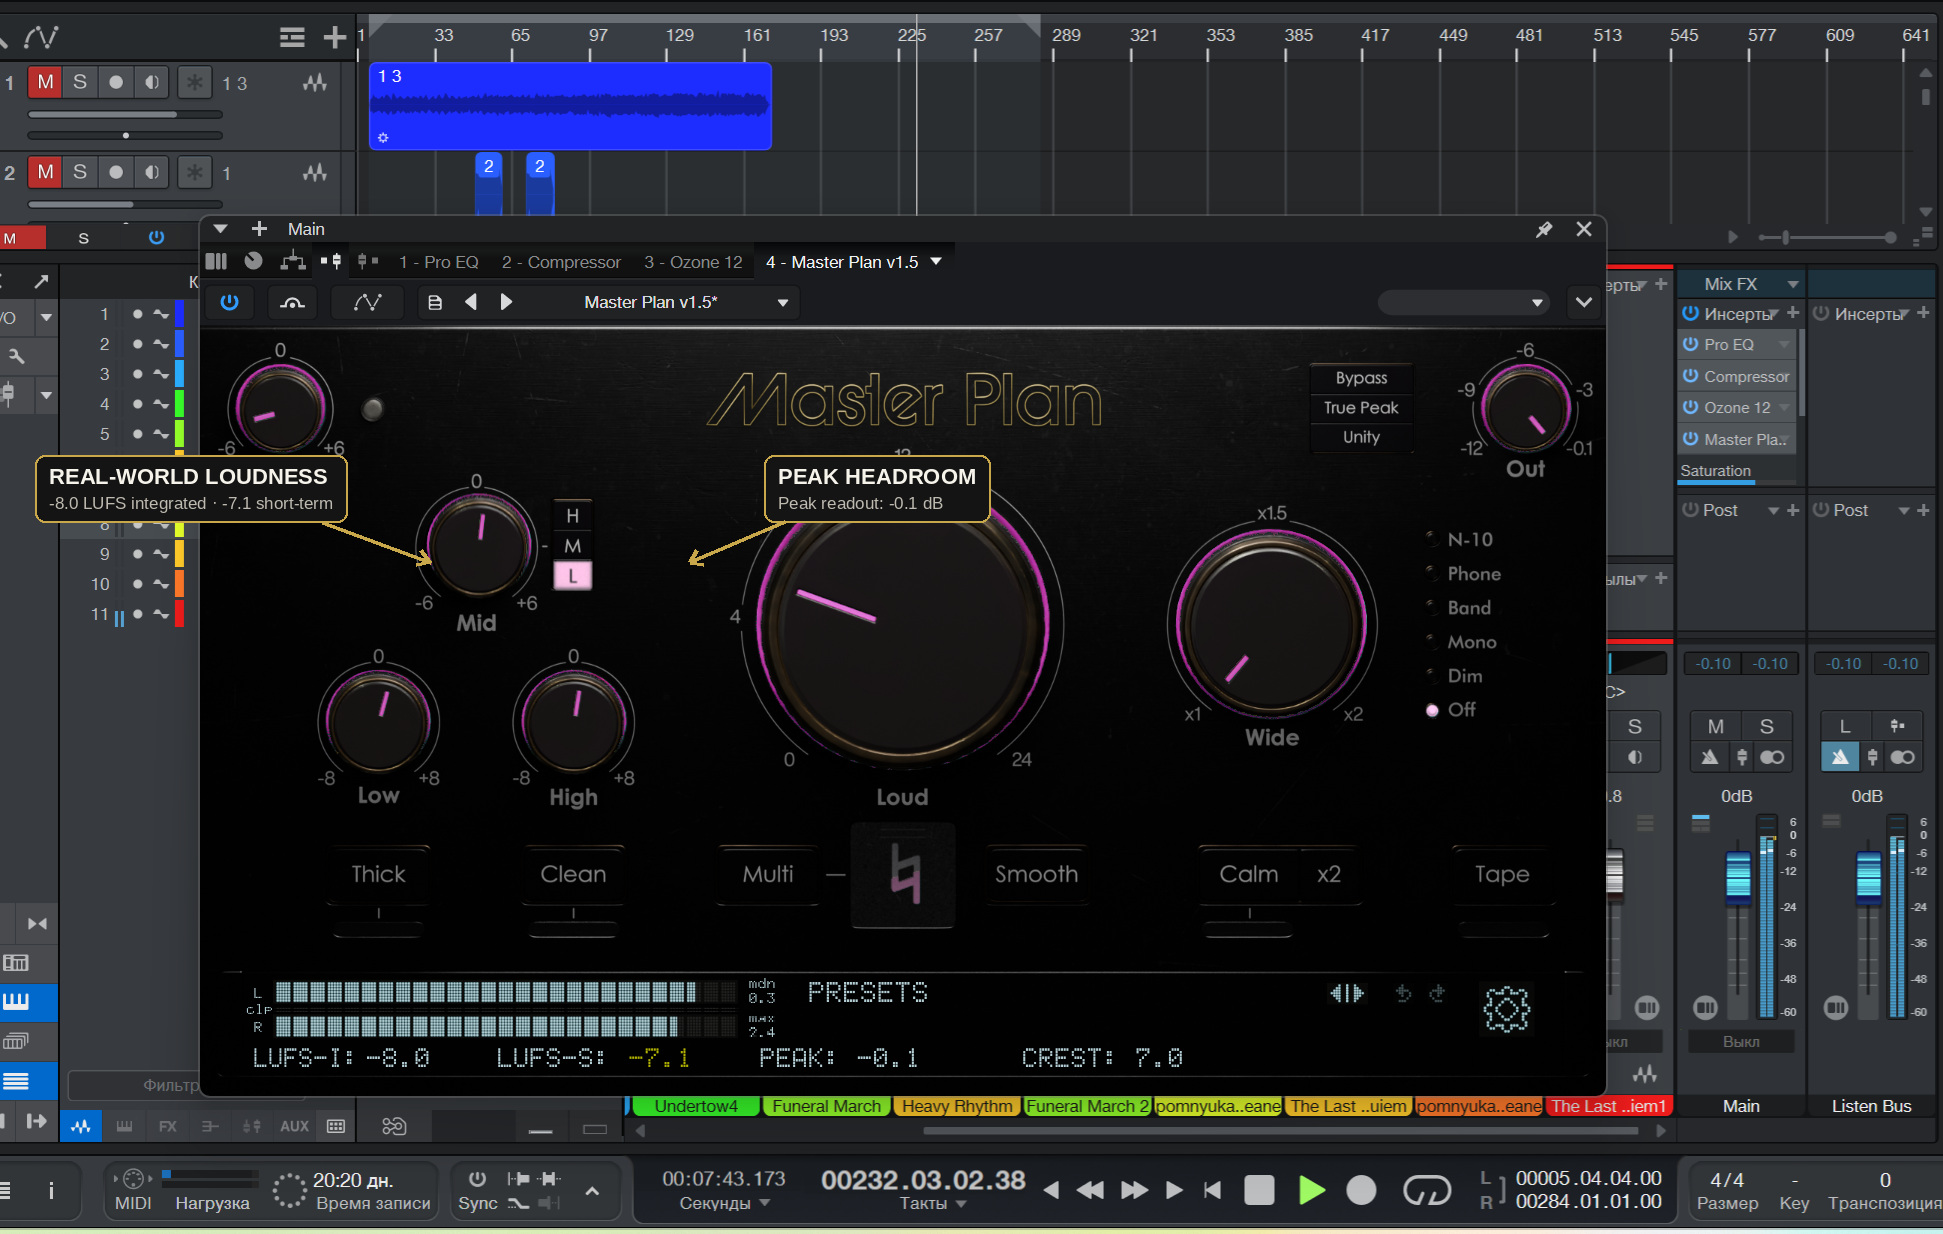Toggle x2 oversampling button
The height and width of the screenshot is (1234, 1943).
coord(1329,875)
